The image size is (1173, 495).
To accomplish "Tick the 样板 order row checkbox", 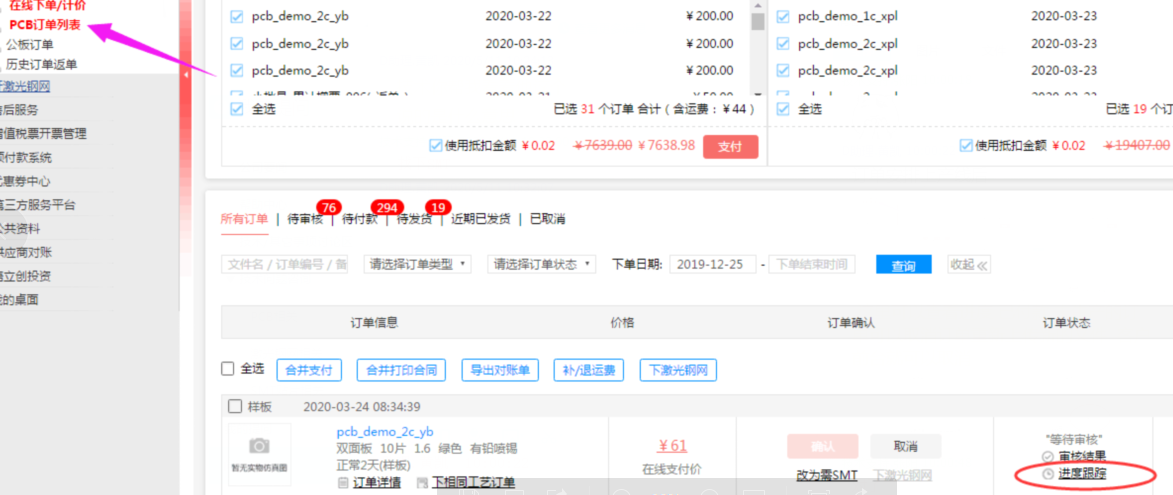I will point(235,407).
